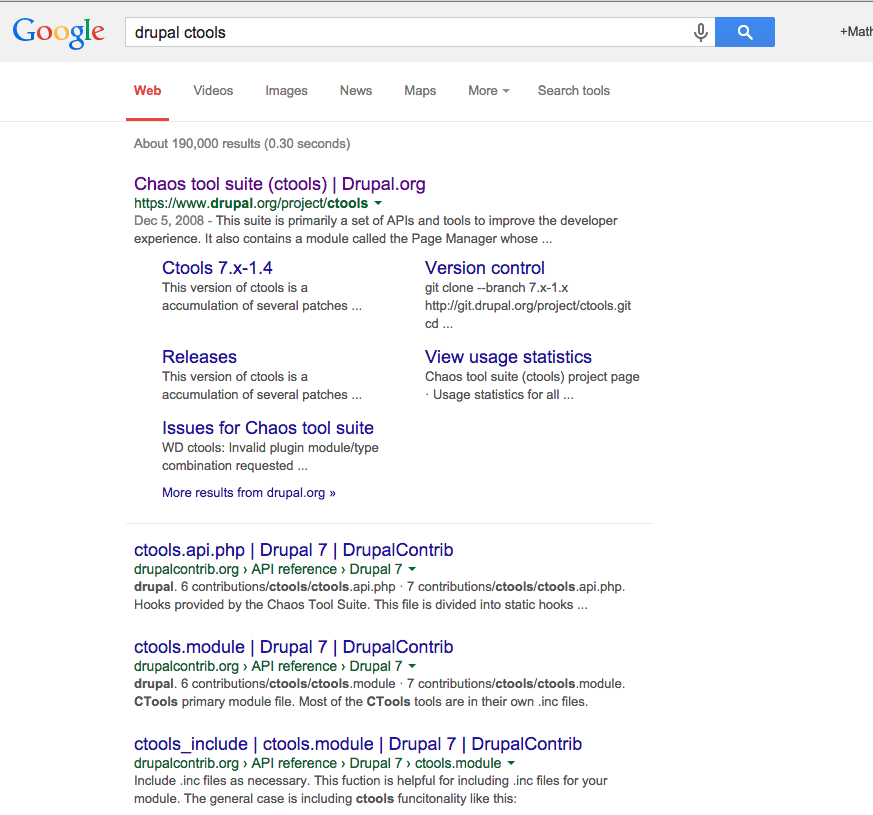Click 'About 190,000 results' stats text

[242, 144]
